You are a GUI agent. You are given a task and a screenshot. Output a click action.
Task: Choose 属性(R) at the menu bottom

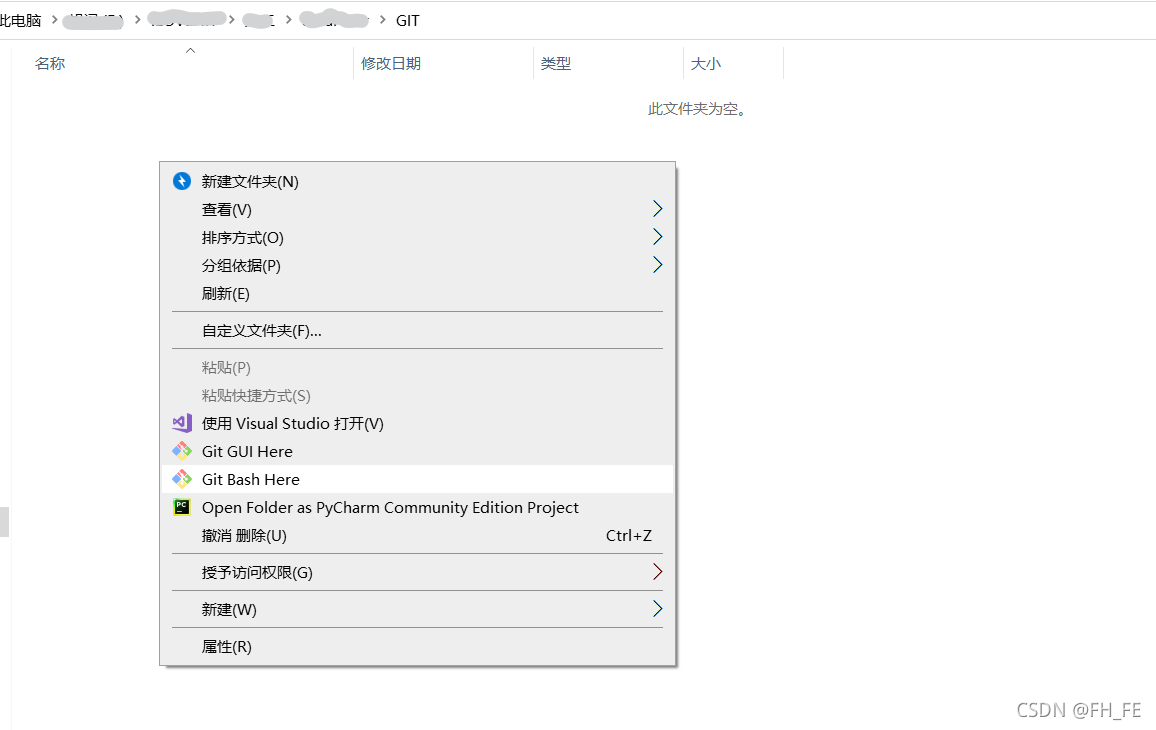[417, 647]
